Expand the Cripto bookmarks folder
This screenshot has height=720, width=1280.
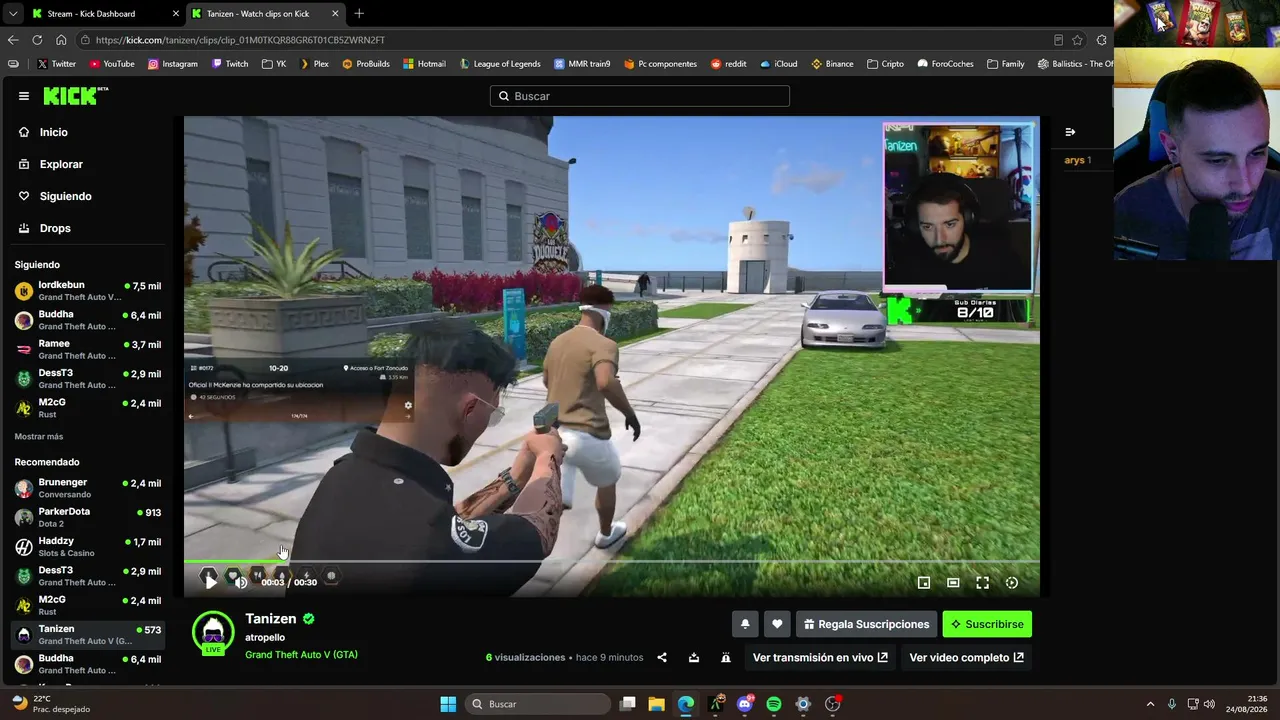[x=885, y=64]
